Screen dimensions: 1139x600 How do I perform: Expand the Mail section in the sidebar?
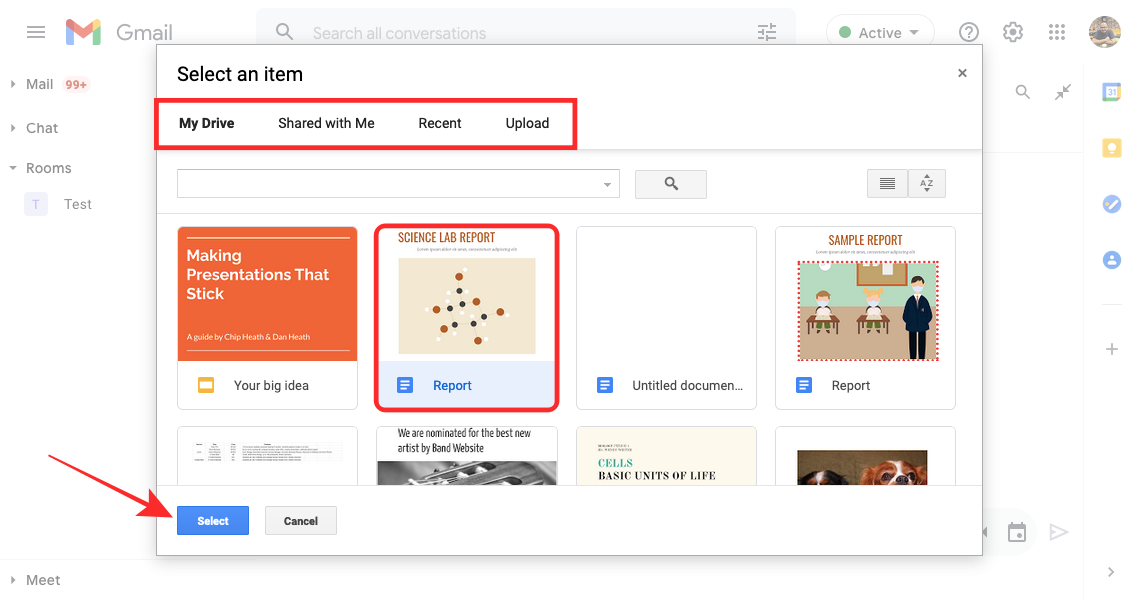13,85
